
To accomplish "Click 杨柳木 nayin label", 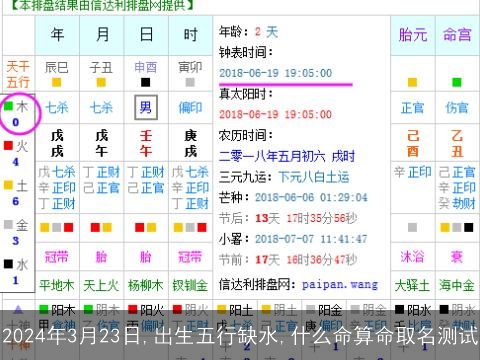I will (x=145, y=285).
